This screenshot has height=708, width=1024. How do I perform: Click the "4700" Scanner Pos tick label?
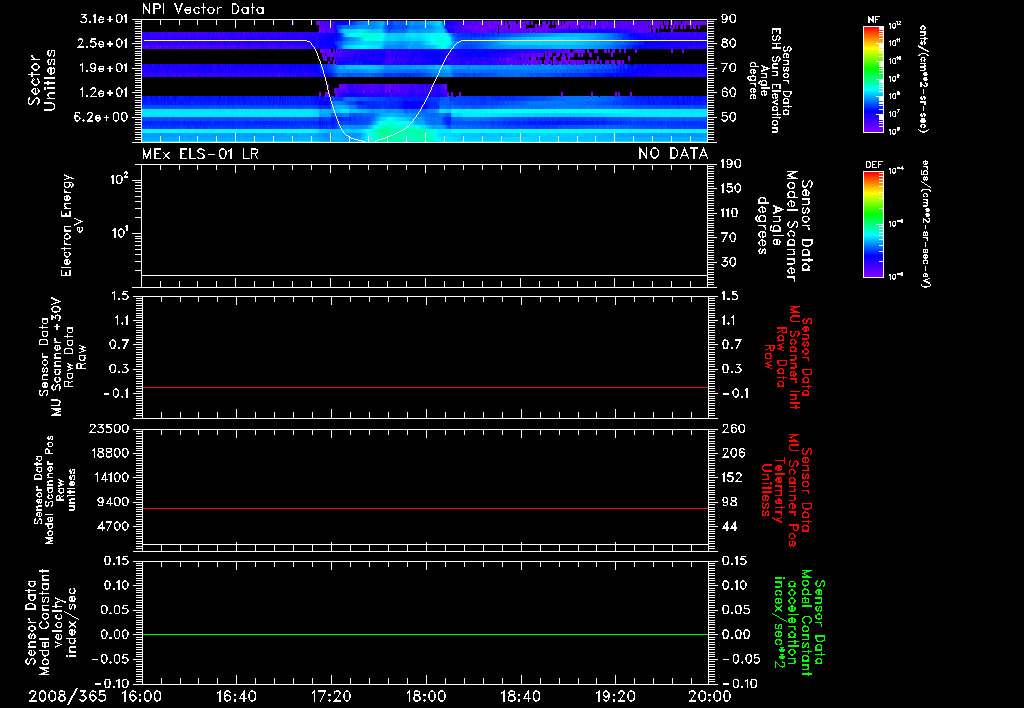(112, 526)
